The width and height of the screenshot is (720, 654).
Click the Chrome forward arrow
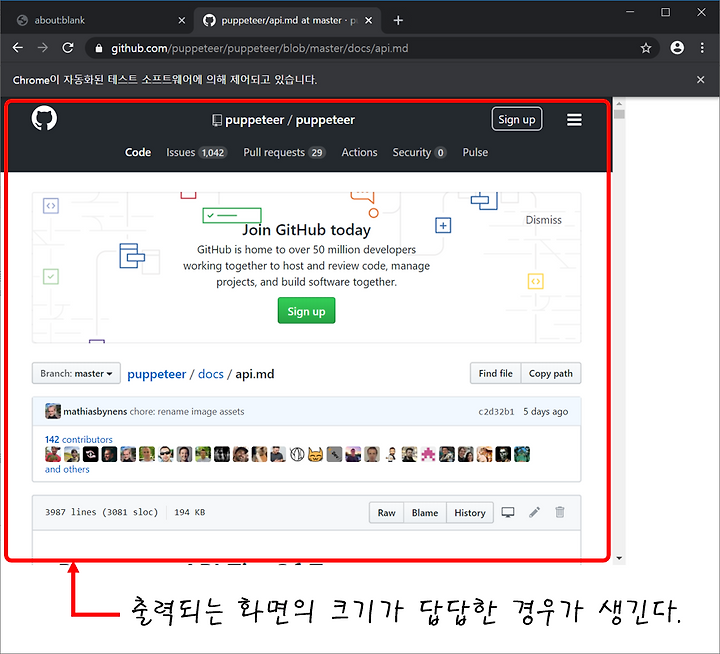(x=43, y=48)
